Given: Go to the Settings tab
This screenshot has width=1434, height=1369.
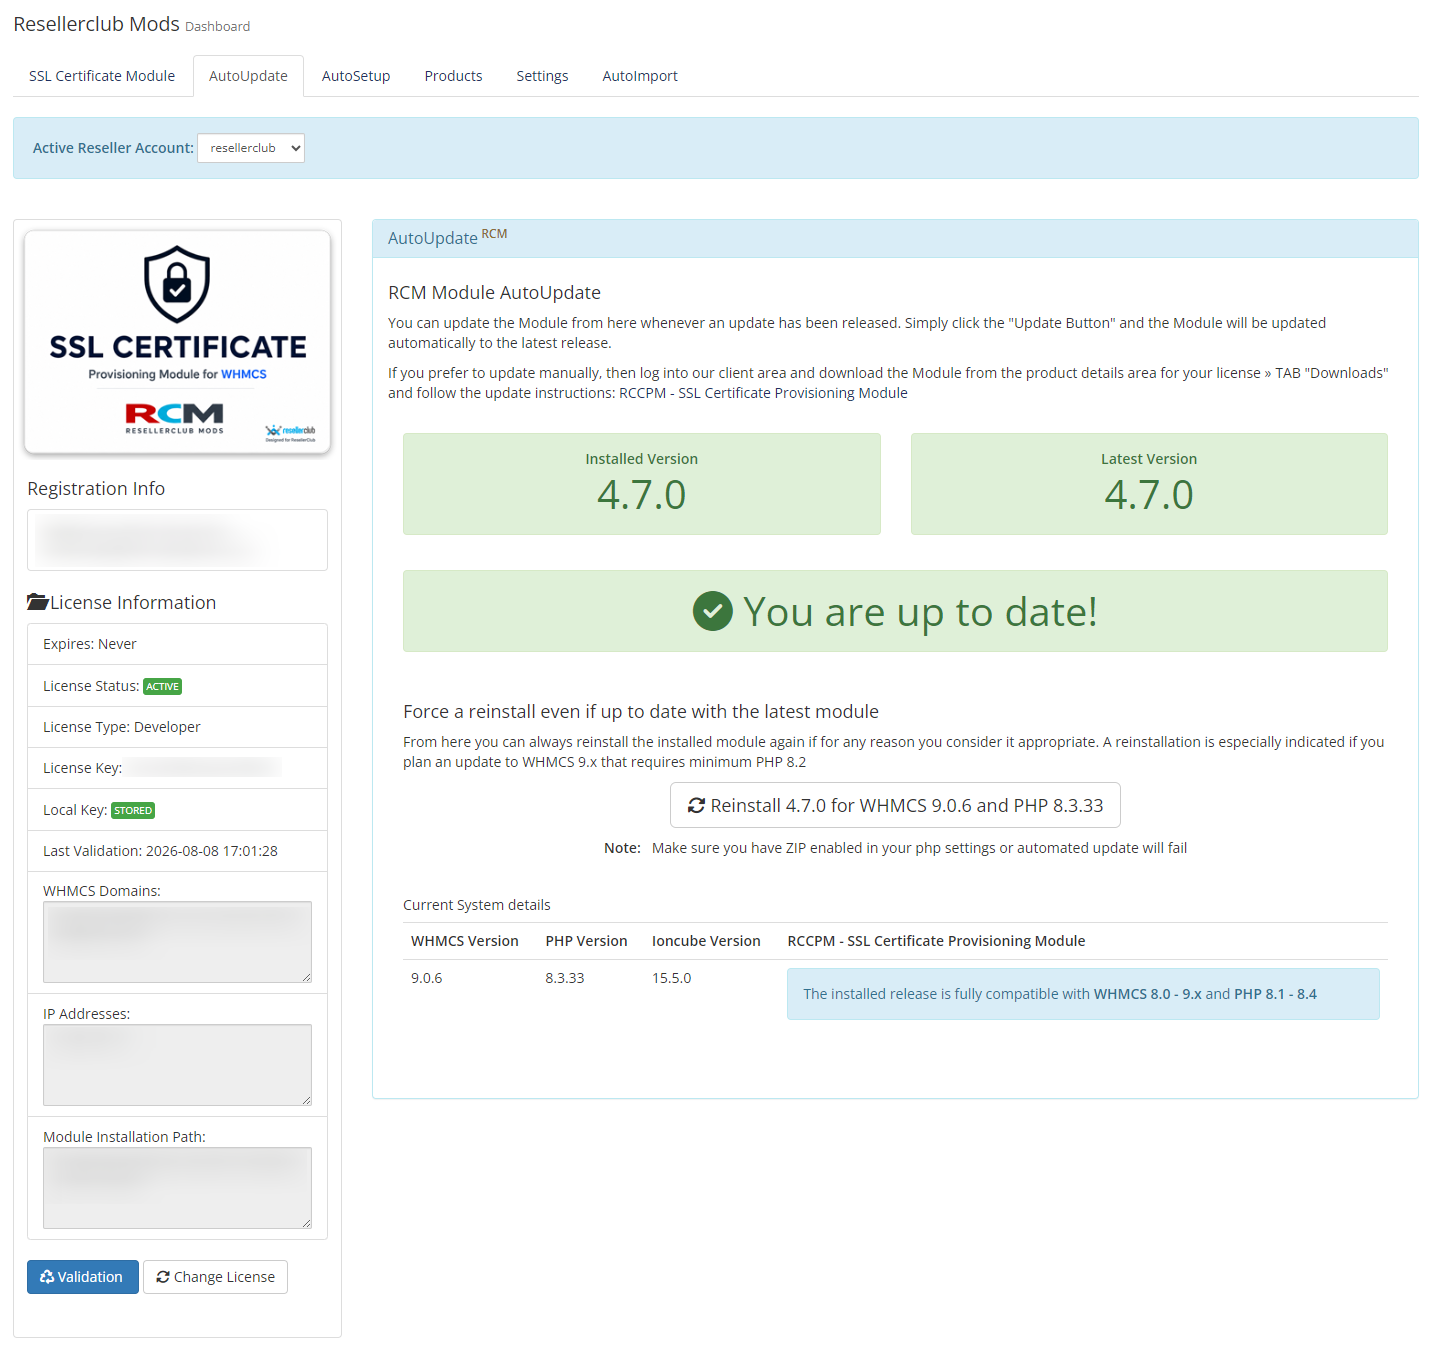Looking at the screenshot, I should (x=542, y=76).
